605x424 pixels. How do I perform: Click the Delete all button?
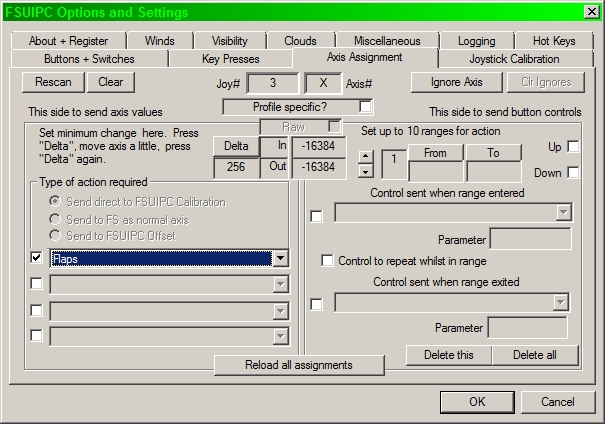tap(535, 355)
